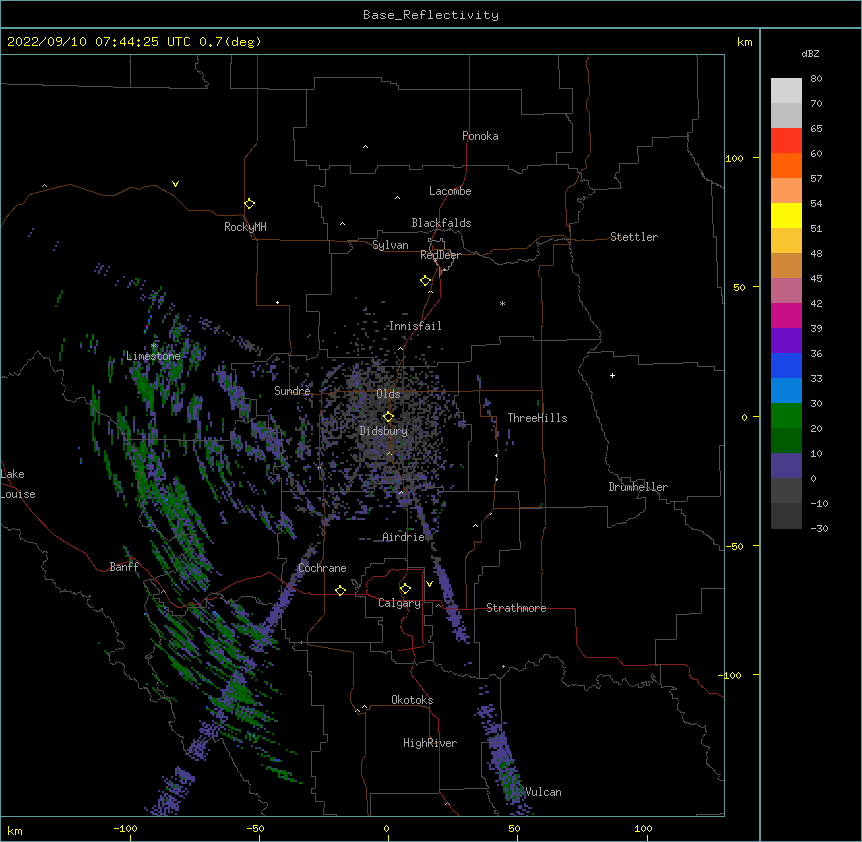Select the Banff town label
Viewport: 862px width, 842px height.
tap(124, 567)
